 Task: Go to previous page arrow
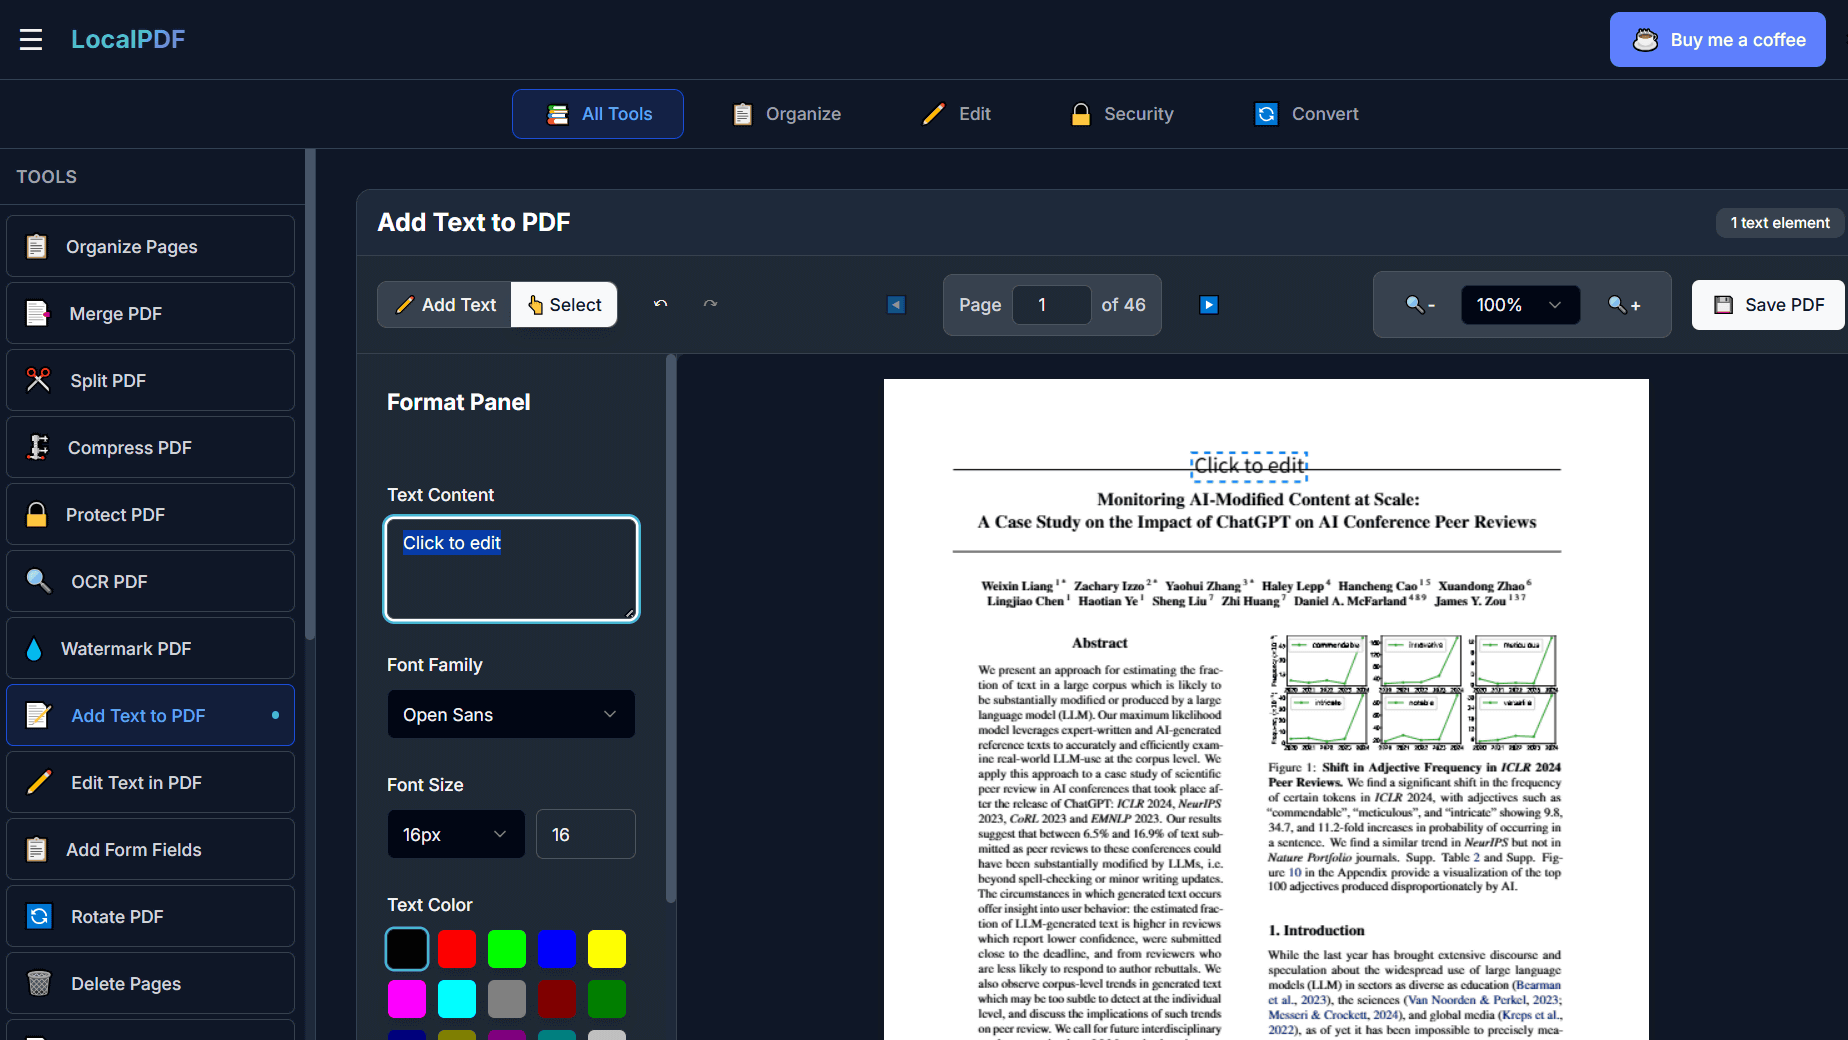pyautogui.click(x=896, y=305)
